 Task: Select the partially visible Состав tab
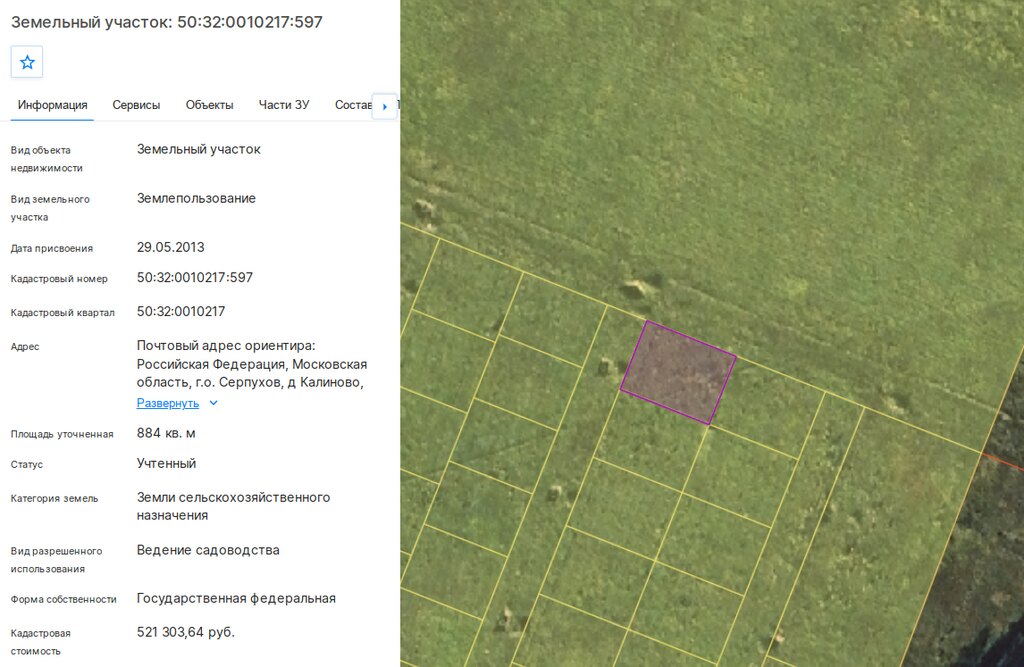pos(353,105)
